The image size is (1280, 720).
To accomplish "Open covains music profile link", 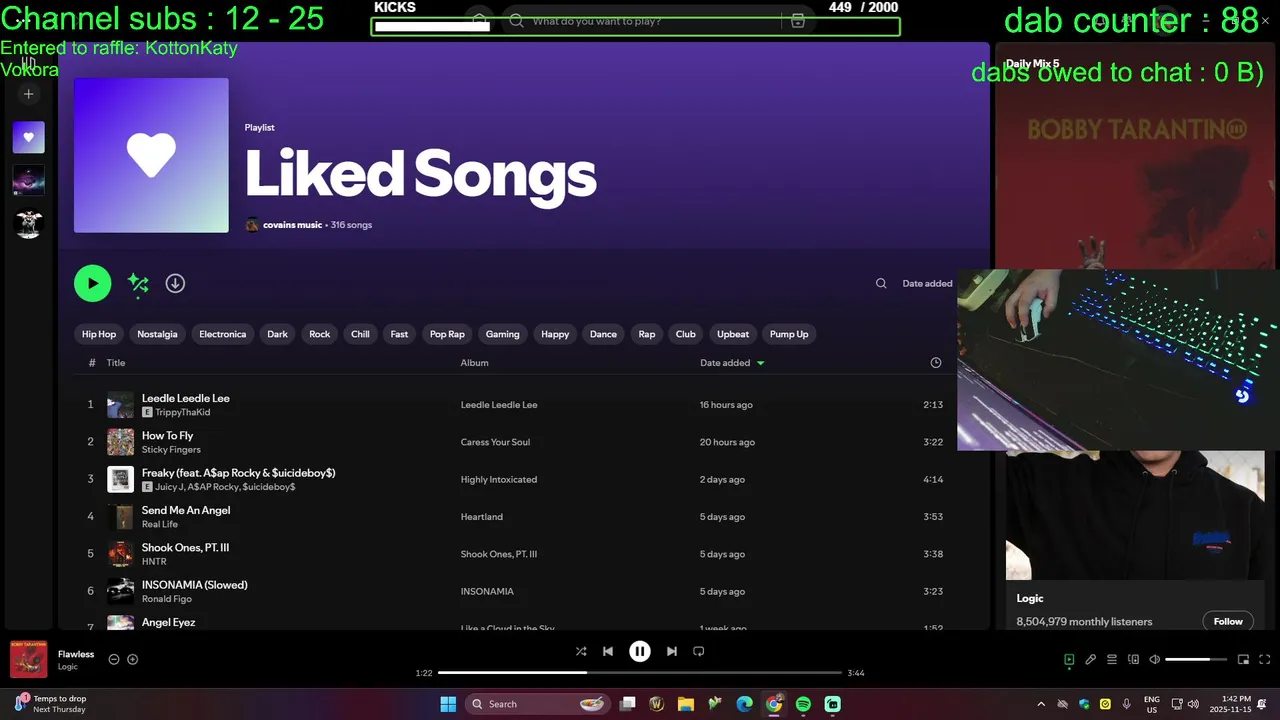I will (292, 225).
